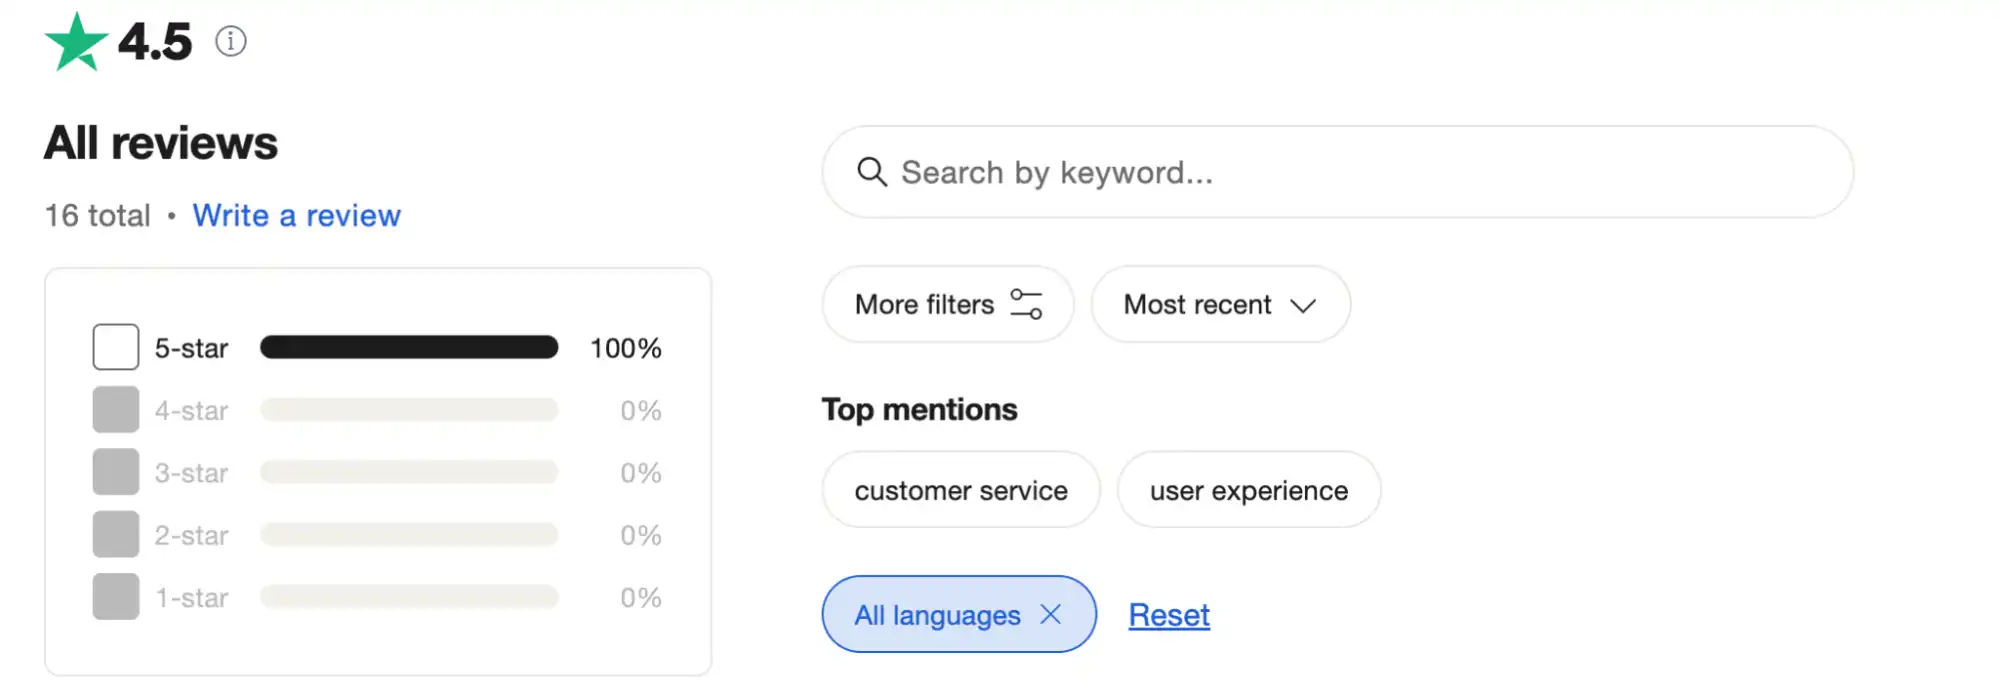This screenshot has width=1999, height=689.
Task: Click the All languages filter chip
Action: [x=937, y=615]
